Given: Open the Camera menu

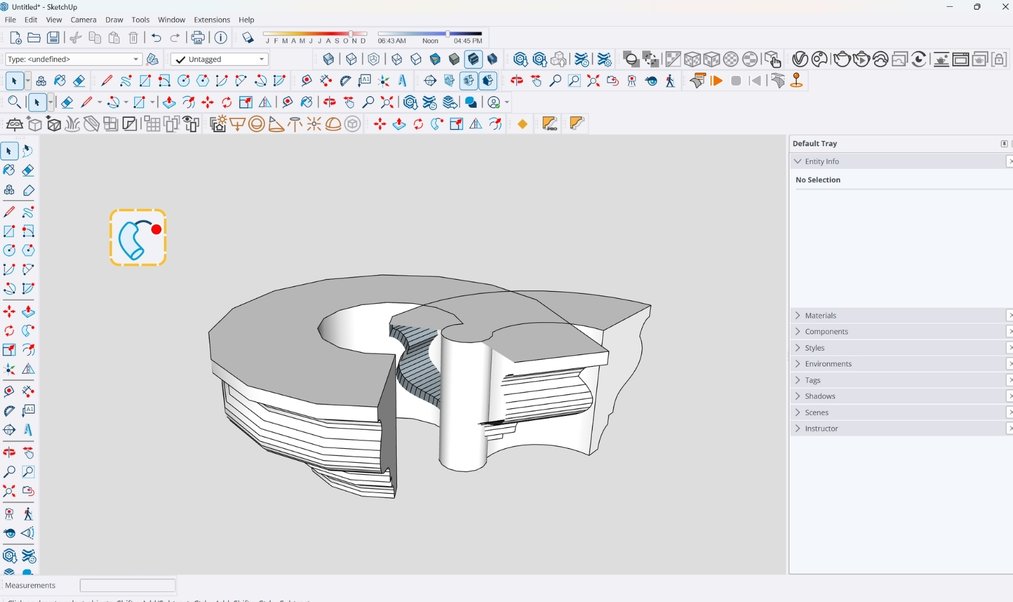Looking at the screenshot, I should pos(83,19).
